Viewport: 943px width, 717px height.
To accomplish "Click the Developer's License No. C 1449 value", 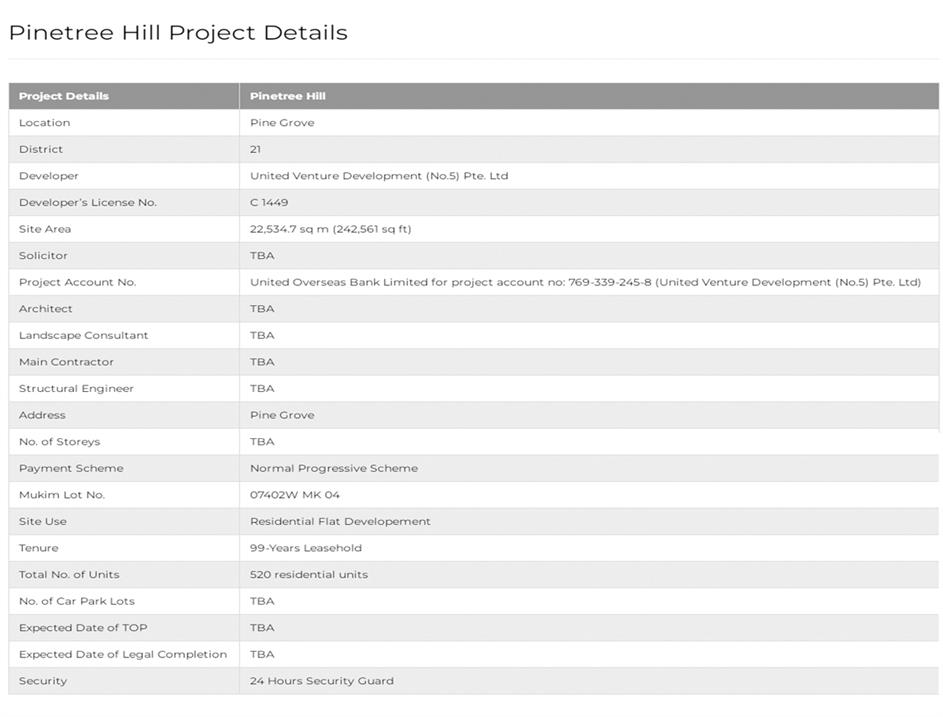I will (x=269, y=202).
